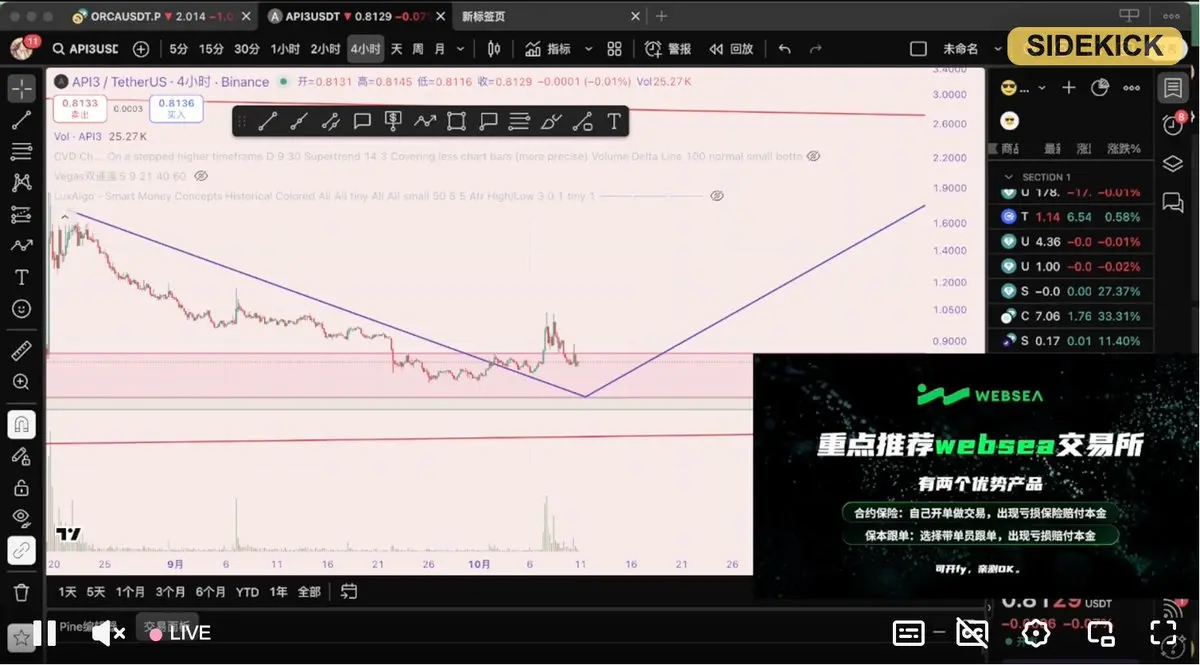
Task: Toggle visibility of the Vegas双通道 indicator
Action: click(201, 176)
